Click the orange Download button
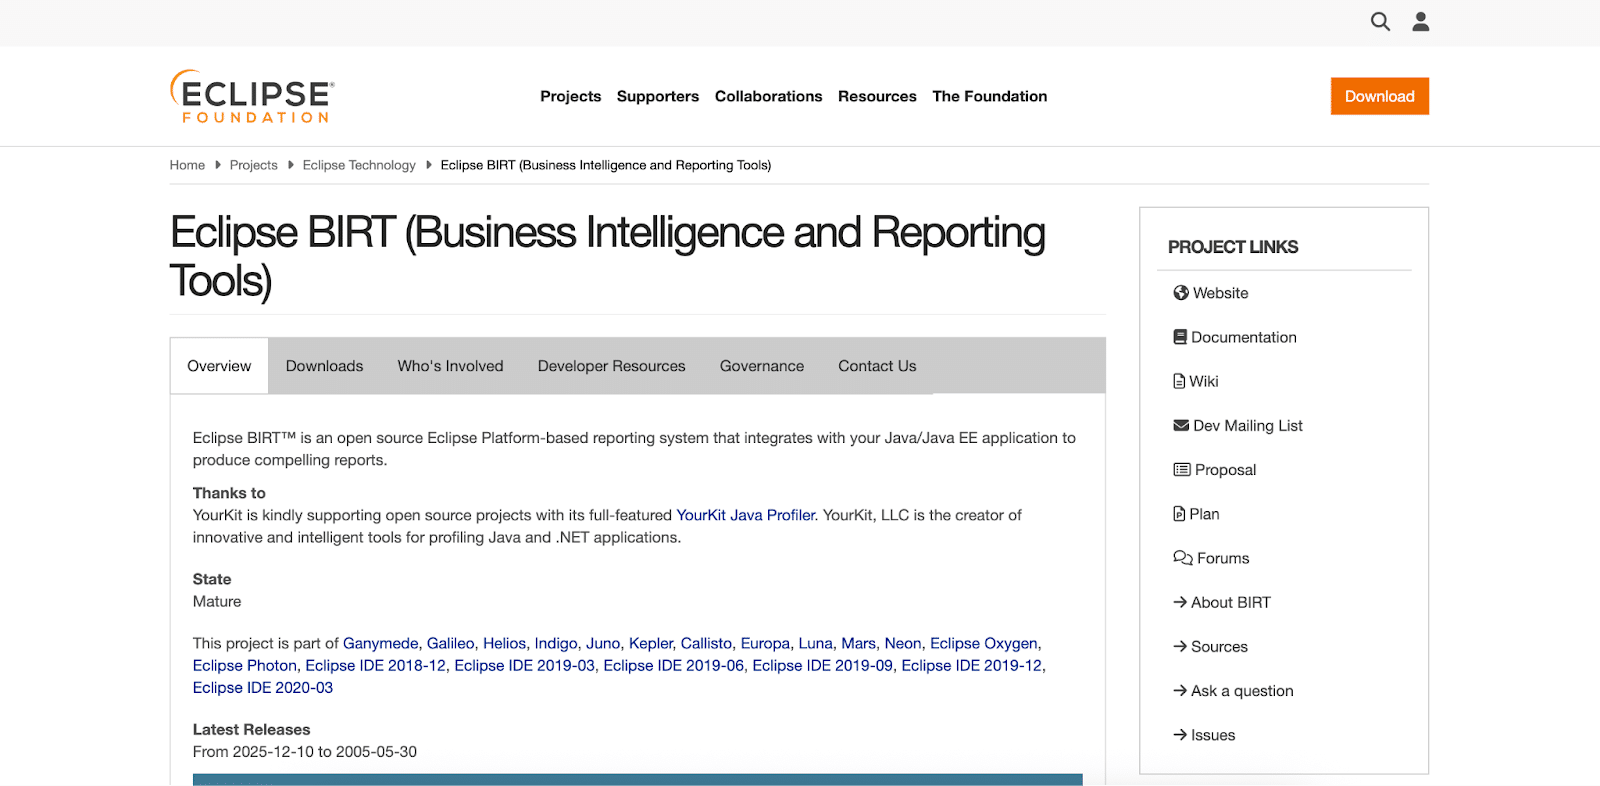This screenshot has width=1600, height=786. (x=1379, y=96)
